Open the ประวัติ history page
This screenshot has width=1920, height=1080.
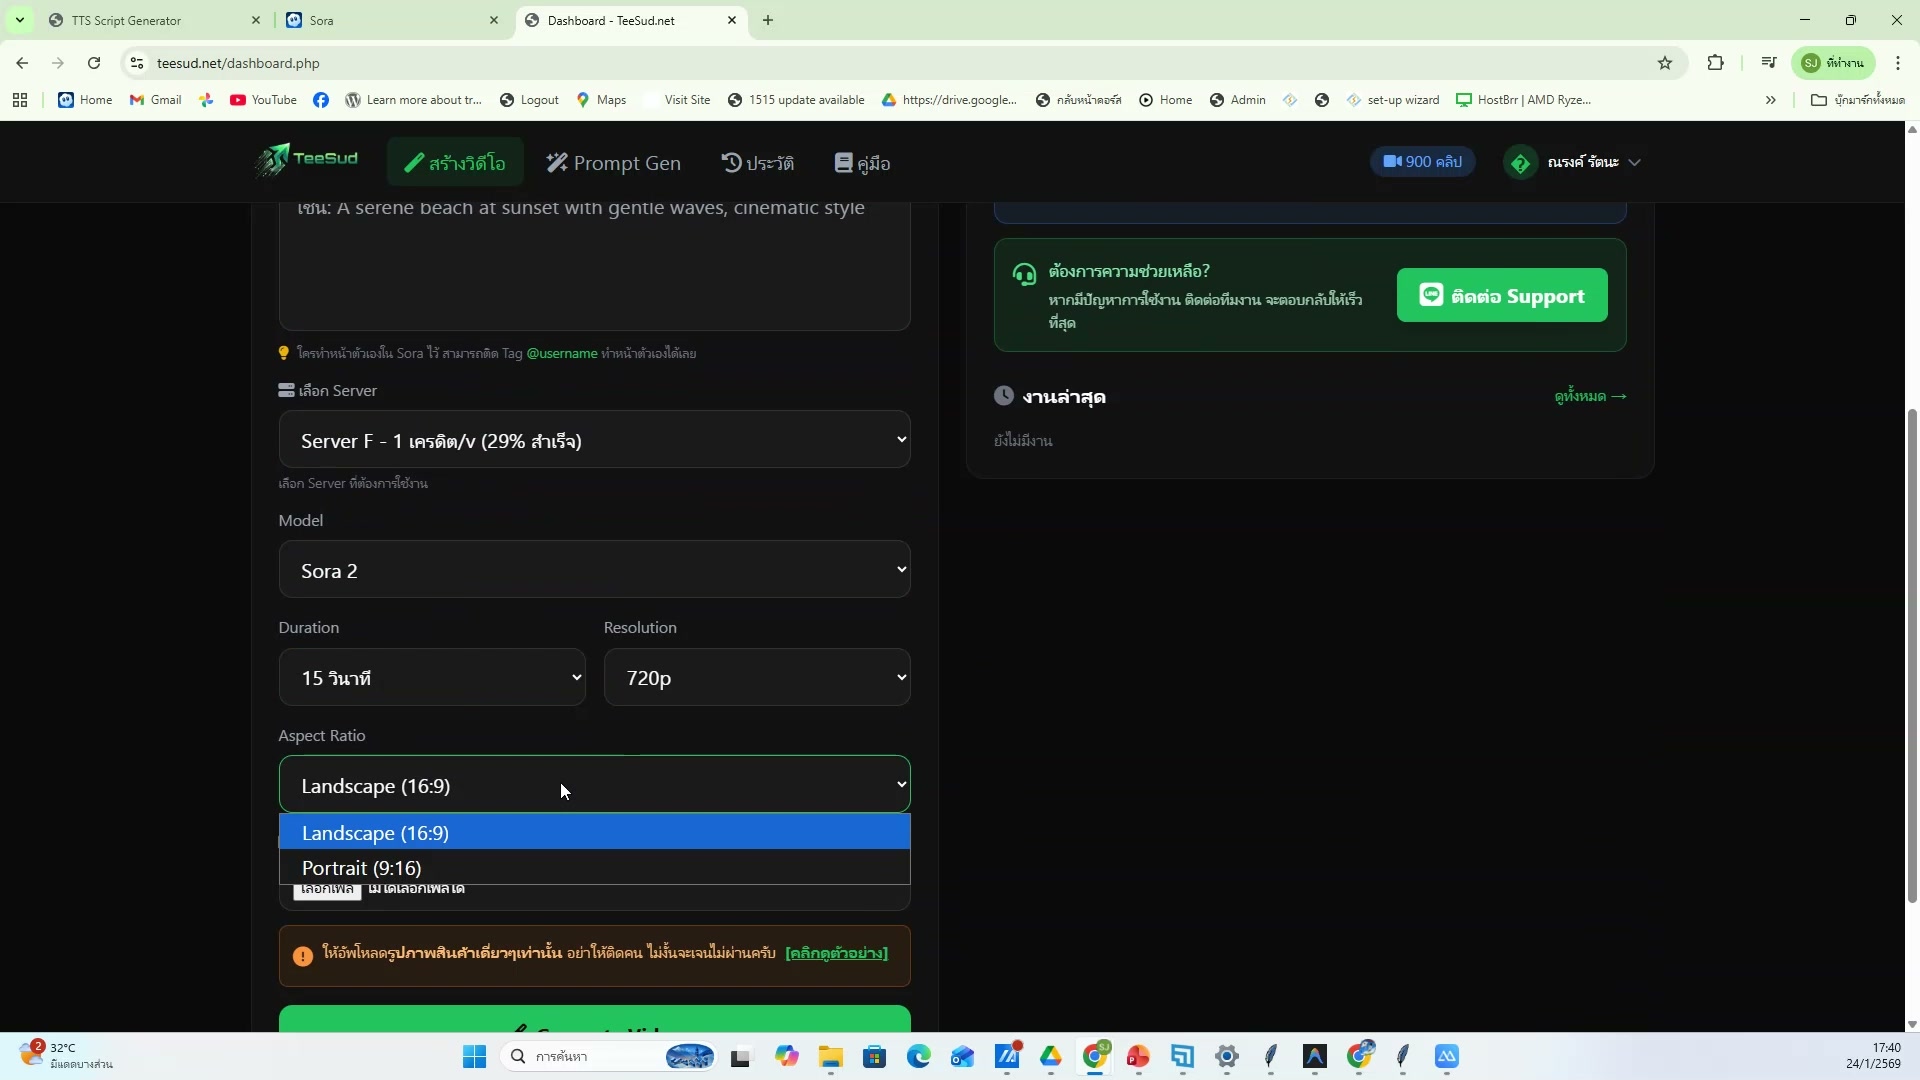(757, 162)
